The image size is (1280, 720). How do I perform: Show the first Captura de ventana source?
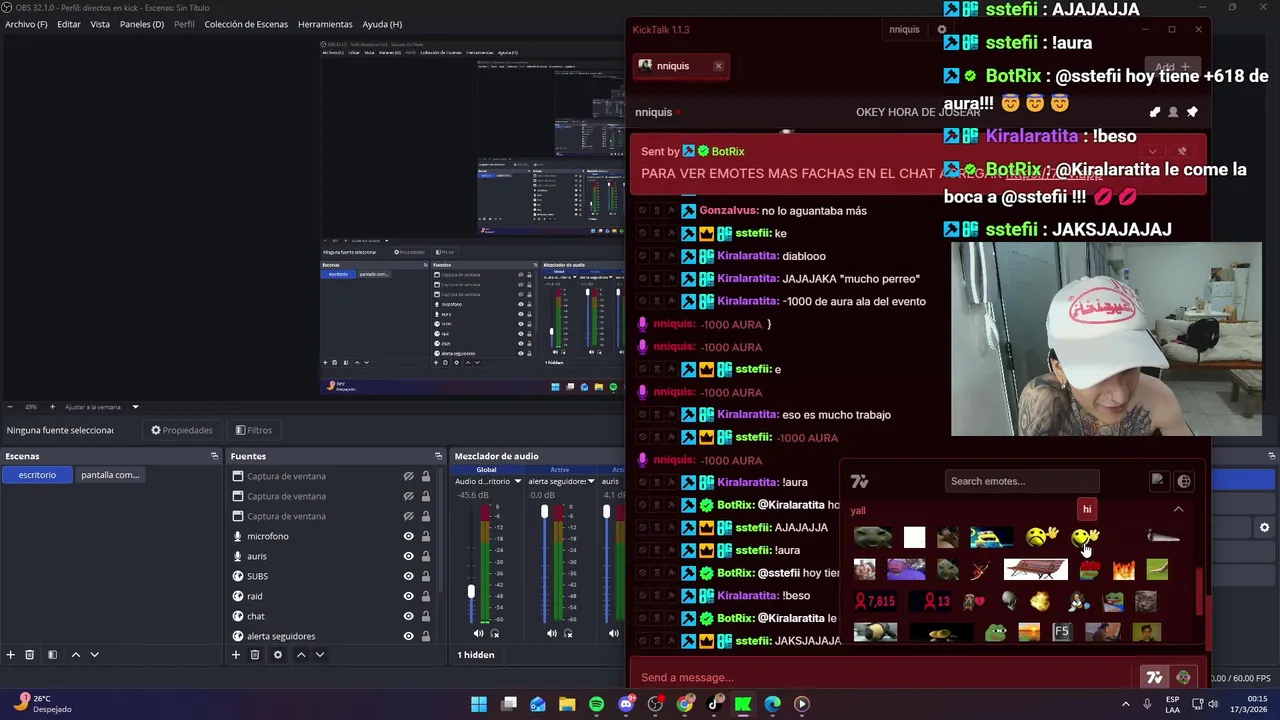[408, 476]
